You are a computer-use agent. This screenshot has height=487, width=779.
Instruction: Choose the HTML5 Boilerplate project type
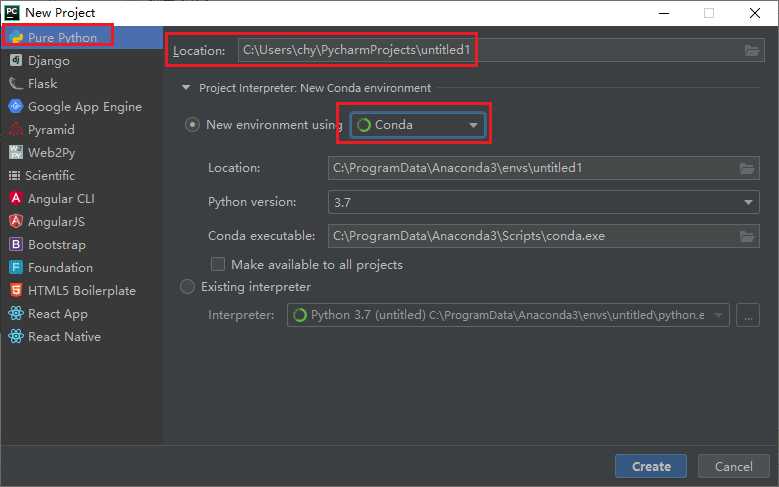tap(82, 290)
